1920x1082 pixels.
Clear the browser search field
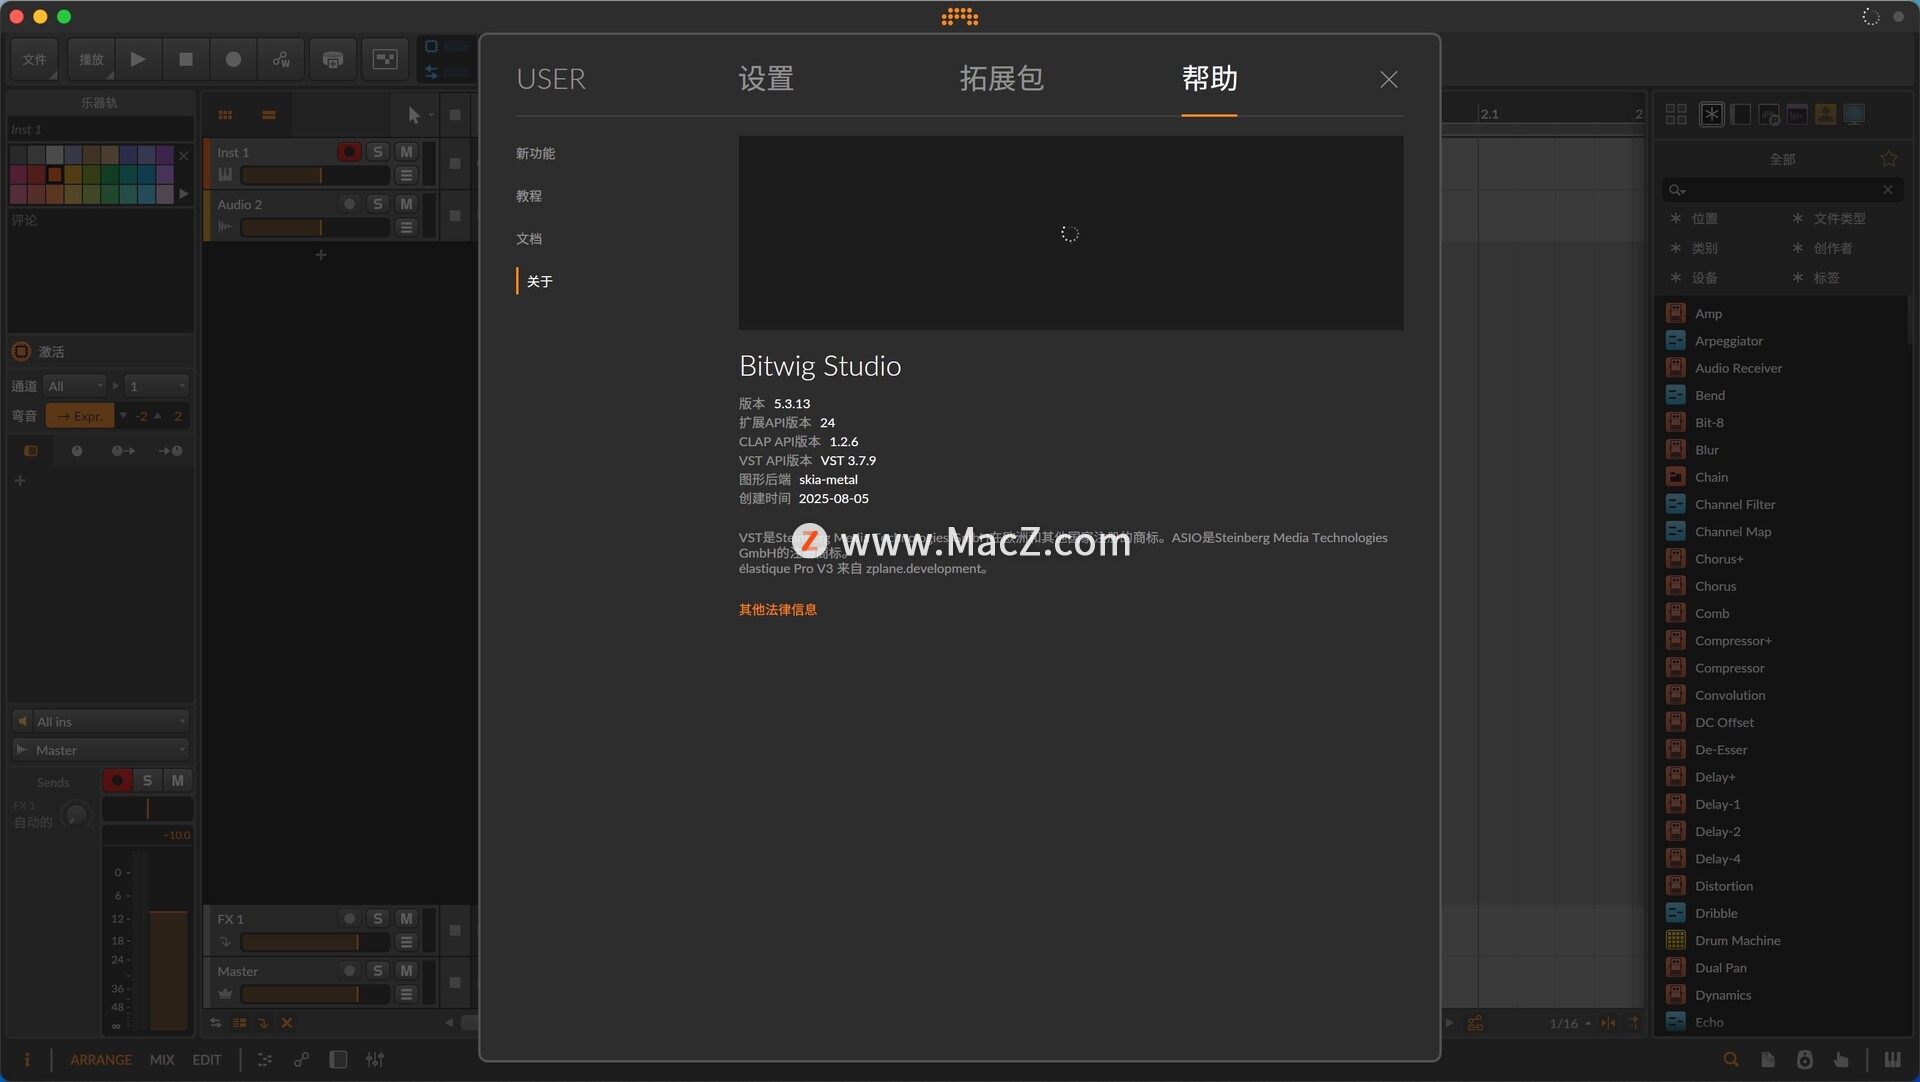pyautogui.click(x=1888, y=190)
